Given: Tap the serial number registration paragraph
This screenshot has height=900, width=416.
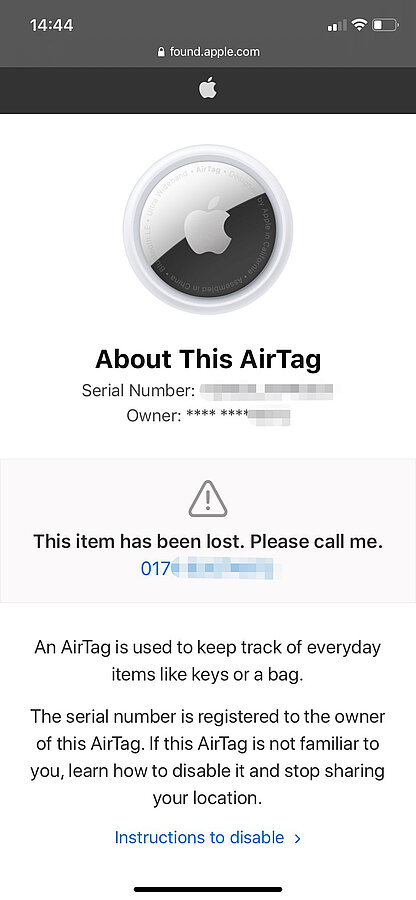Looking at the screenshot, I should click(208, 757).
